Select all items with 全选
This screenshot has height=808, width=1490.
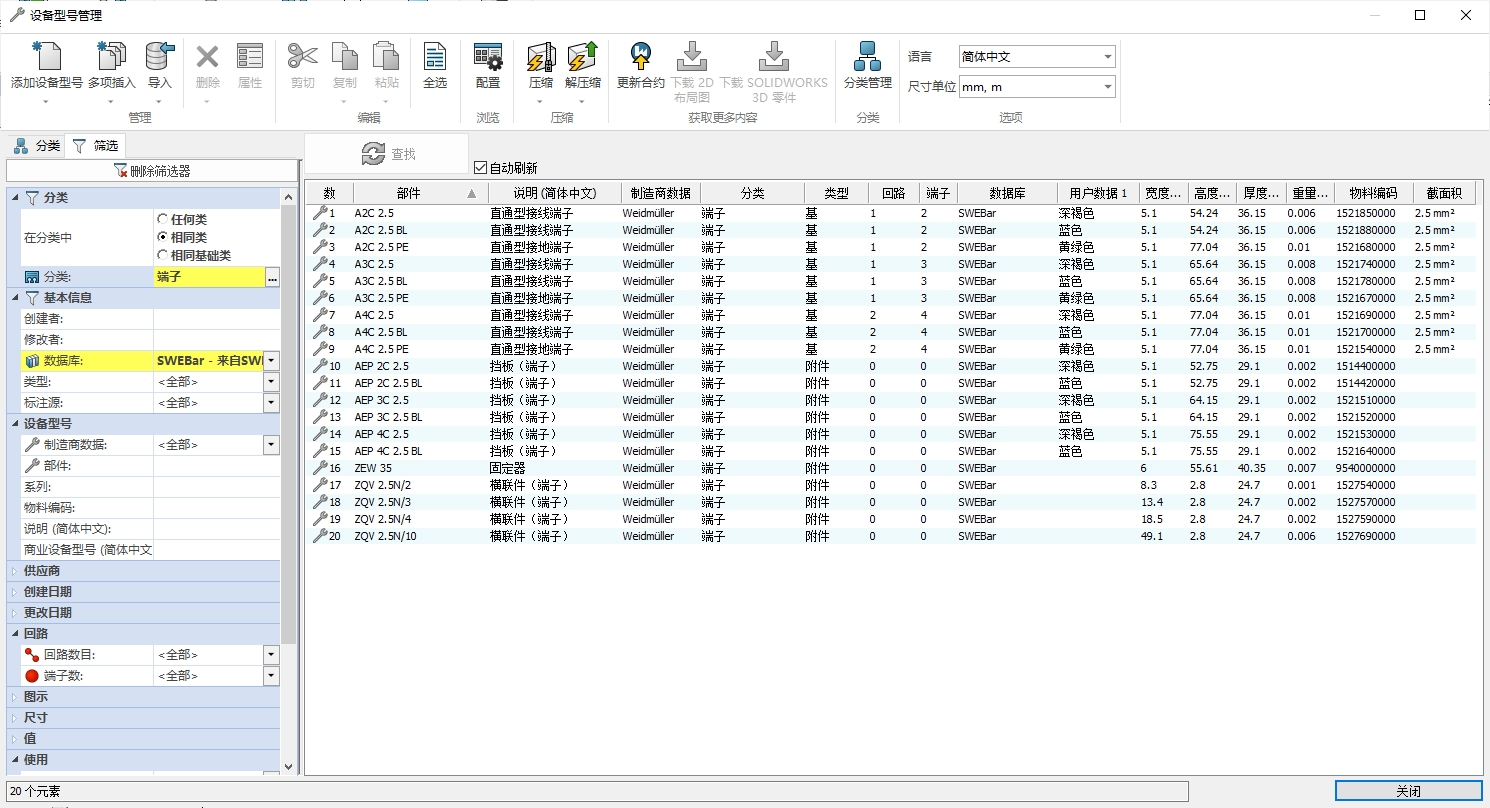tap(434, 58)
